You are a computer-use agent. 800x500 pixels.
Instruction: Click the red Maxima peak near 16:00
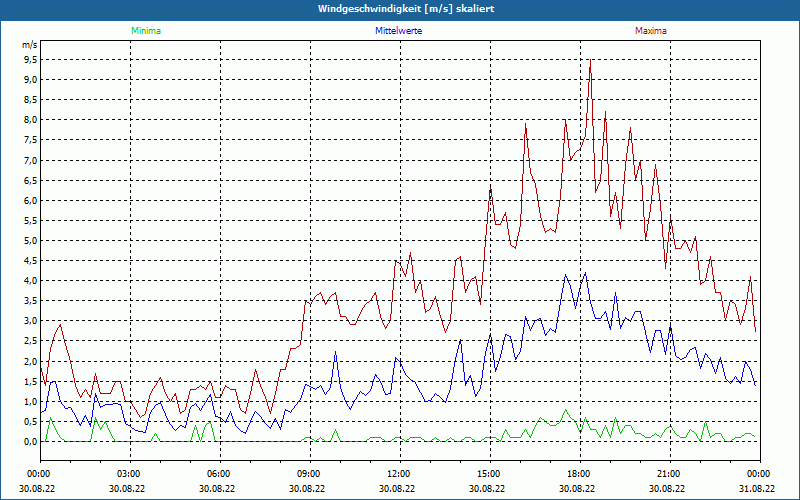(x=526, y=123)
